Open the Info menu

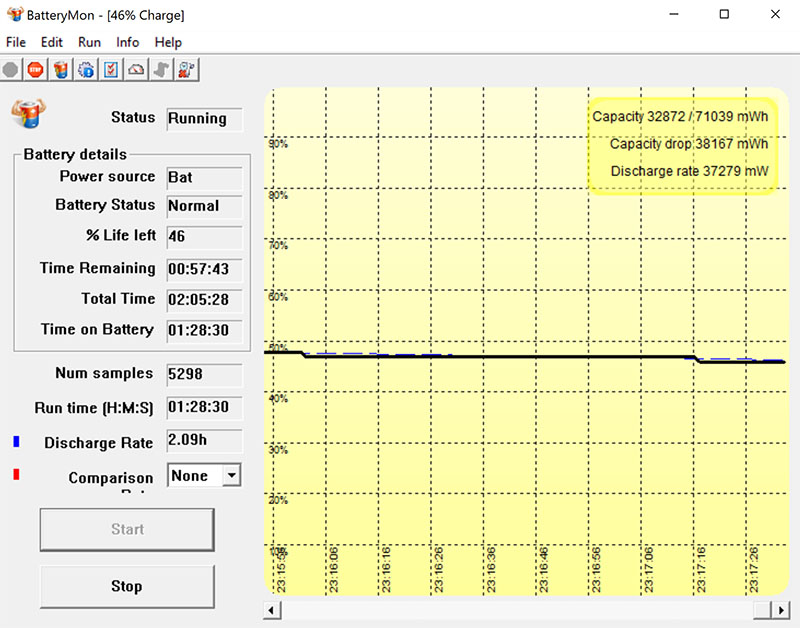128,42
